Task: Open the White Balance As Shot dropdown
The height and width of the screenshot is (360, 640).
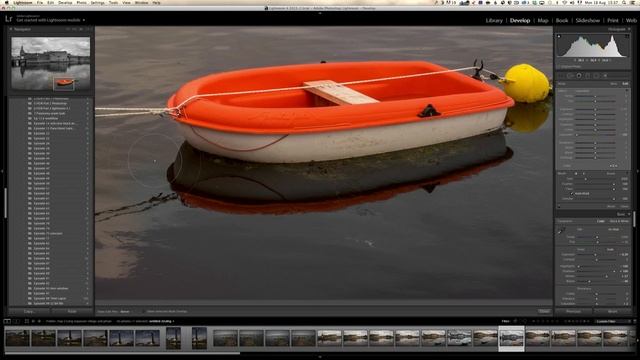Action: click(613, 229)
